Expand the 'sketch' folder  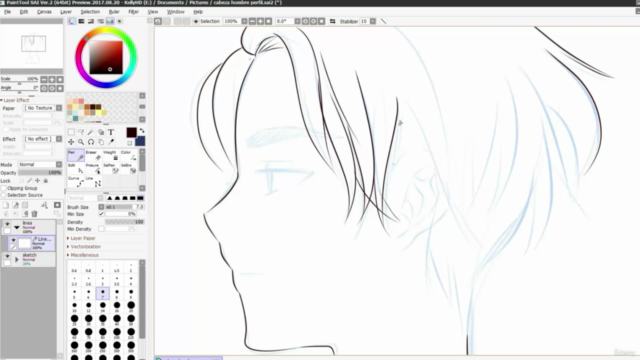(x=17, y=260)
